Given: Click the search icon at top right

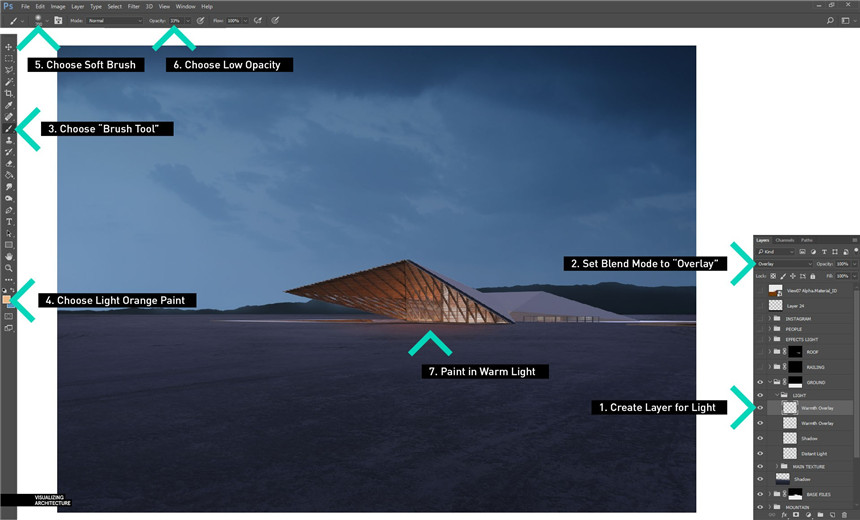Looking at the screenshot, I should coord(831,20).
